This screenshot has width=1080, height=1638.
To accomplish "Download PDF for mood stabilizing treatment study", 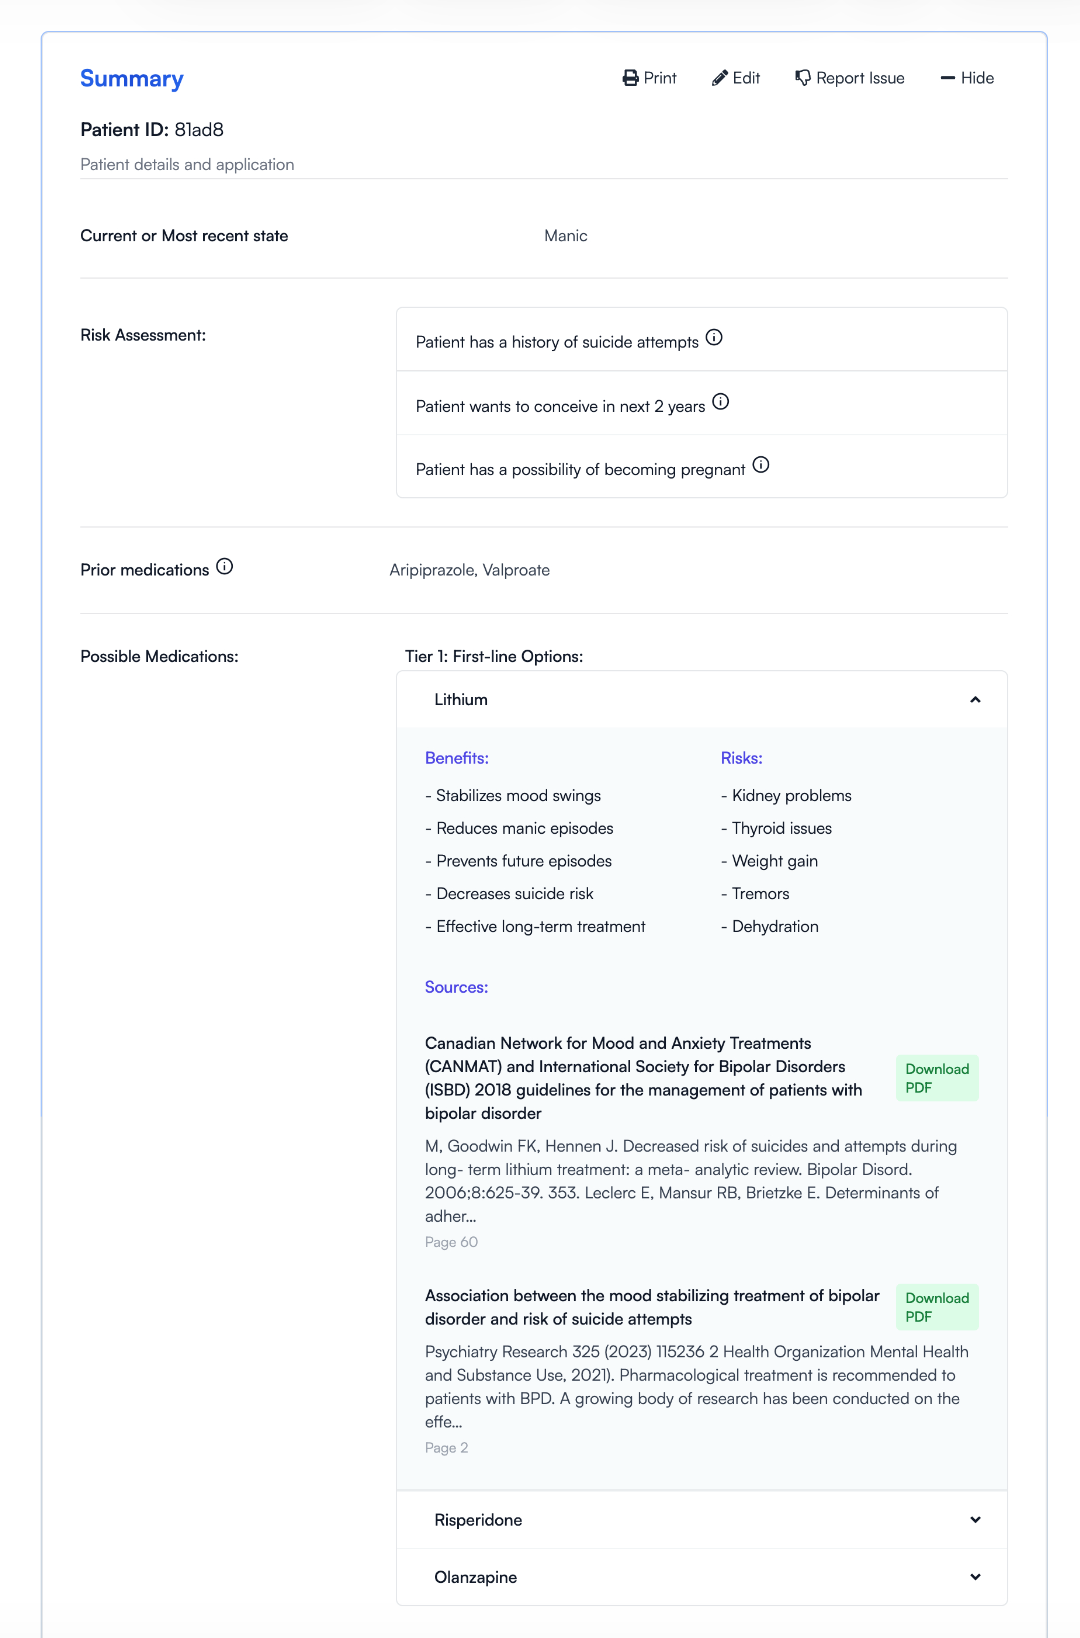I will (937, 1307).
